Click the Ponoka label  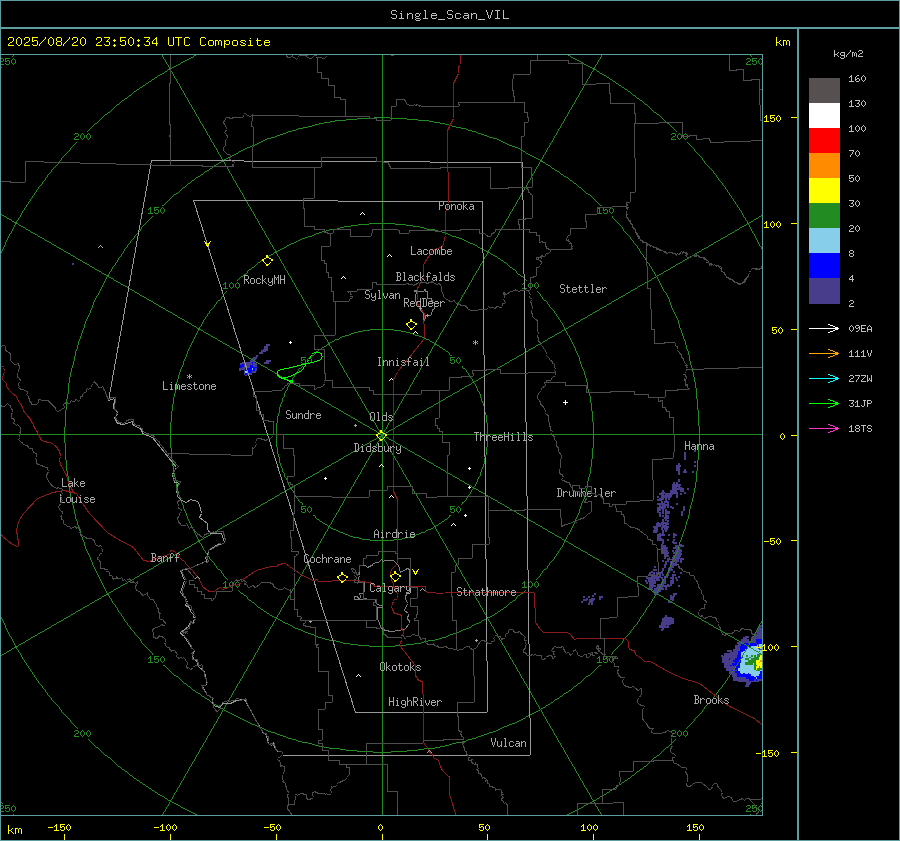[x=456, y=206]
